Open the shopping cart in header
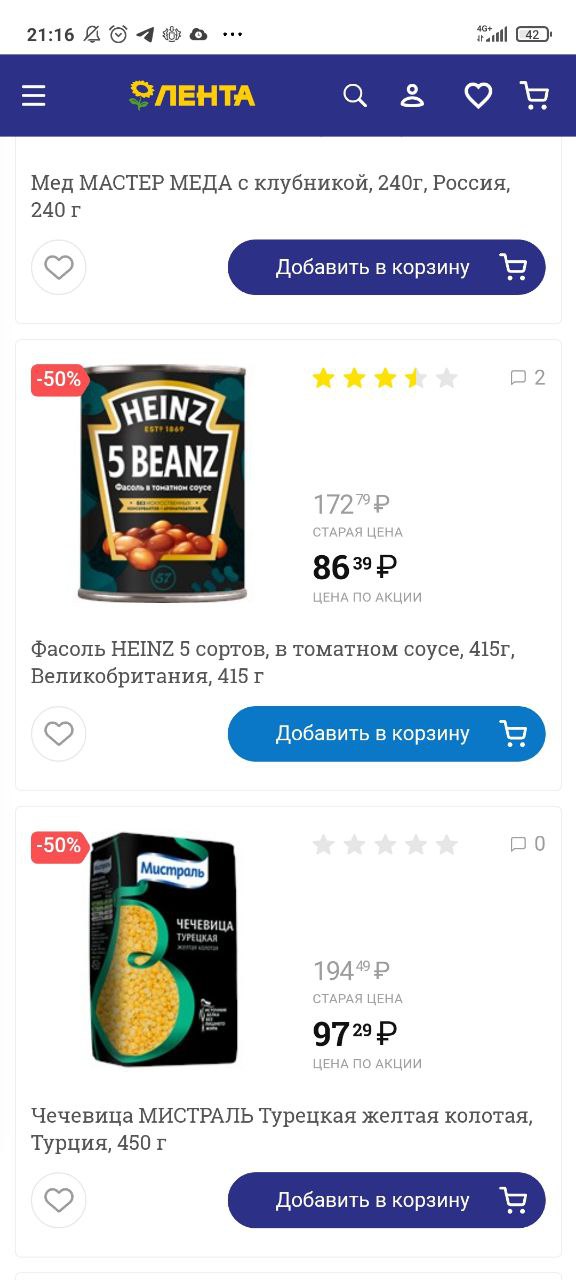The image size is (576, 1280). (x=535, y=95)
